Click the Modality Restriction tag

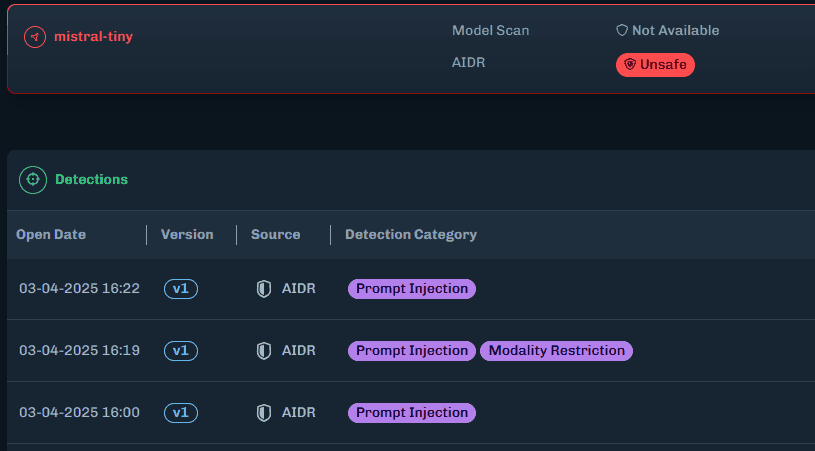click(556, 351)
